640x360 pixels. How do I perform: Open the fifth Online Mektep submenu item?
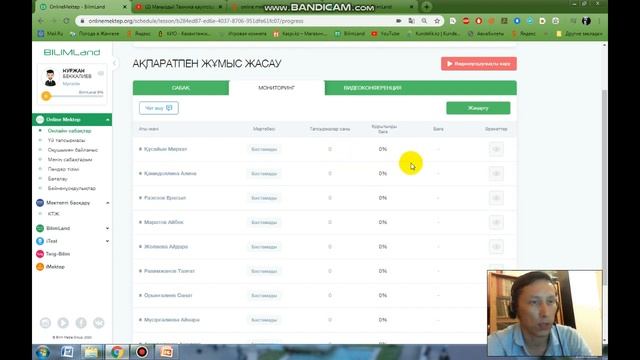[x=63, y=169]
